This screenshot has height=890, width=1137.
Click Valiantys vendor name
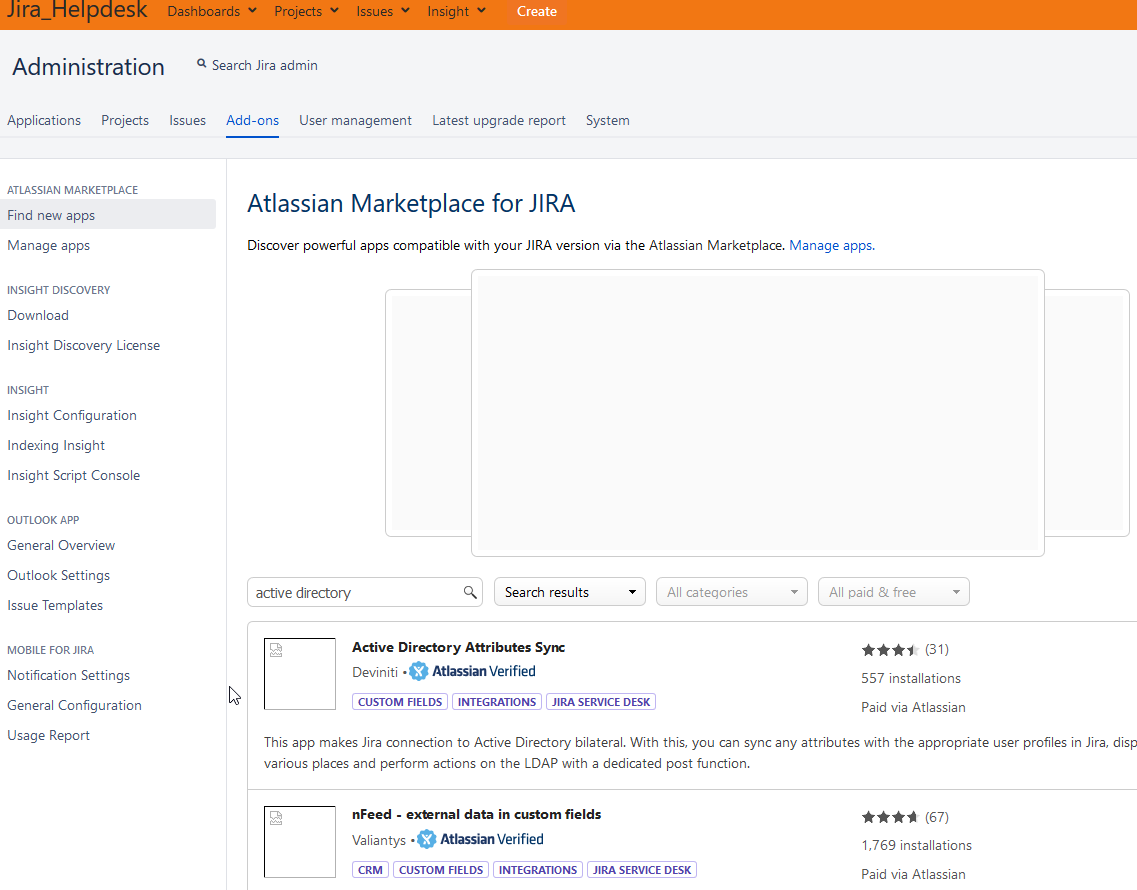pyautogui.click(x=379, y=840)
